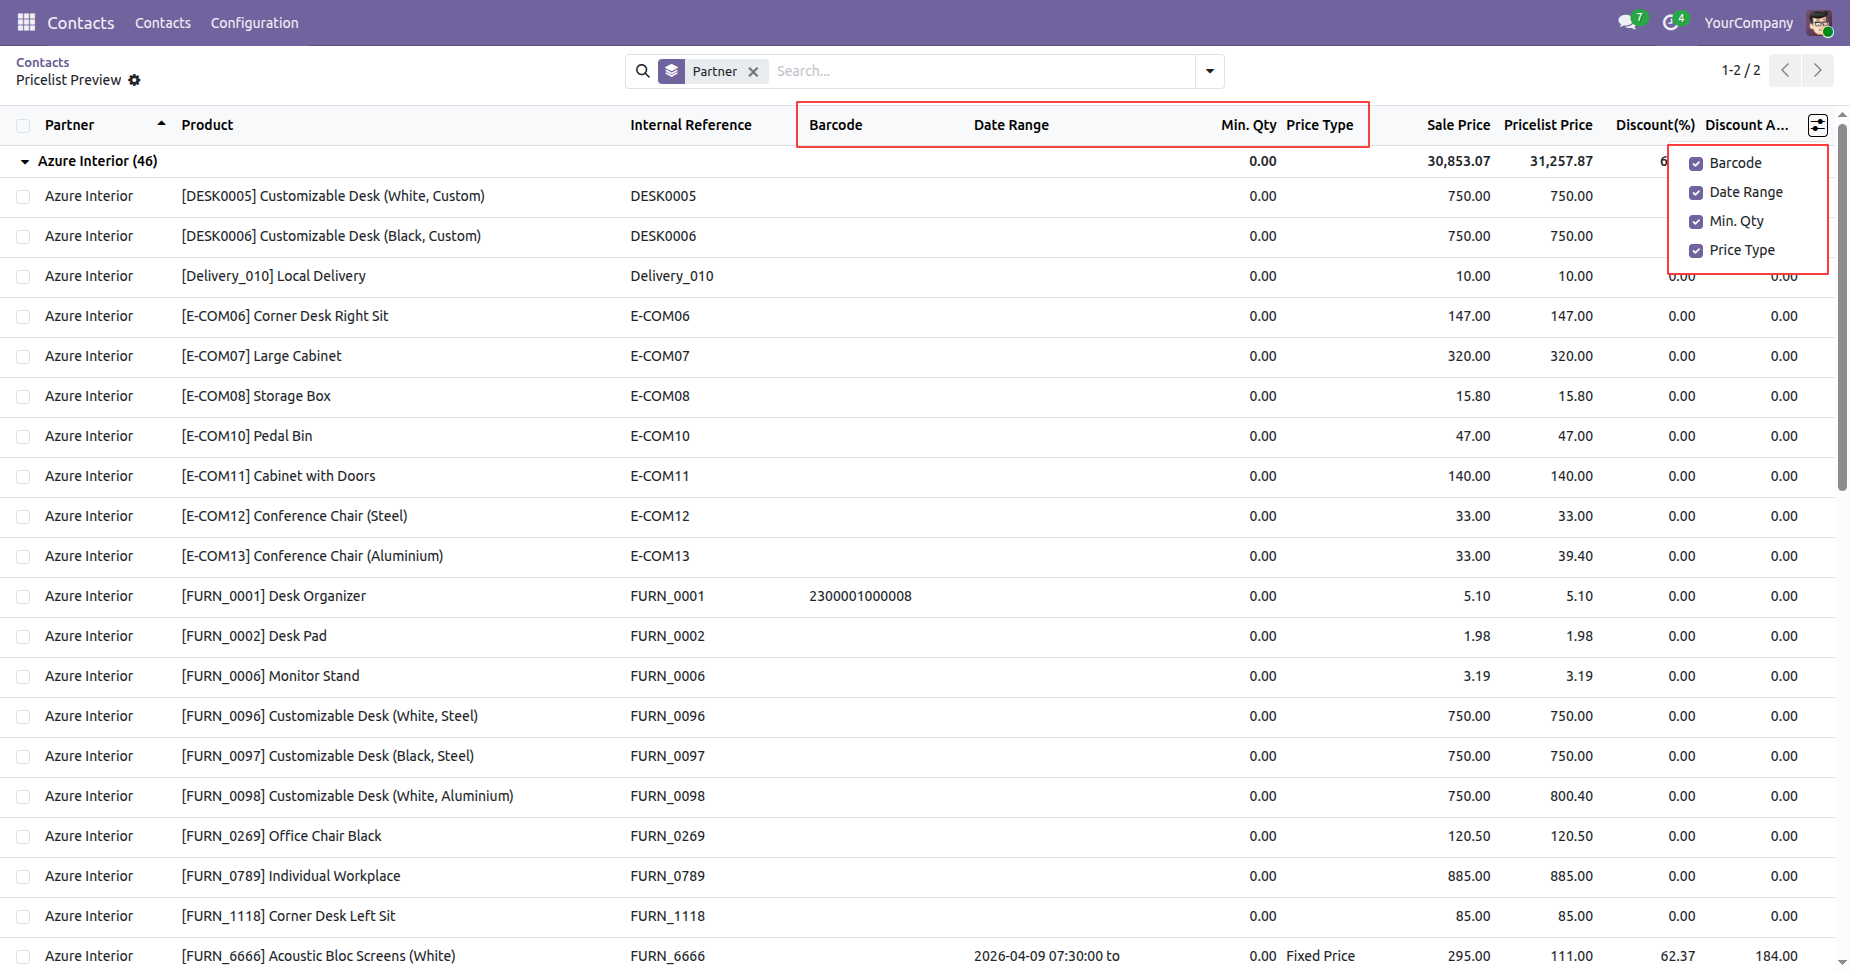
Task: Open the chat messages icon
Action: pos(1627,22)
